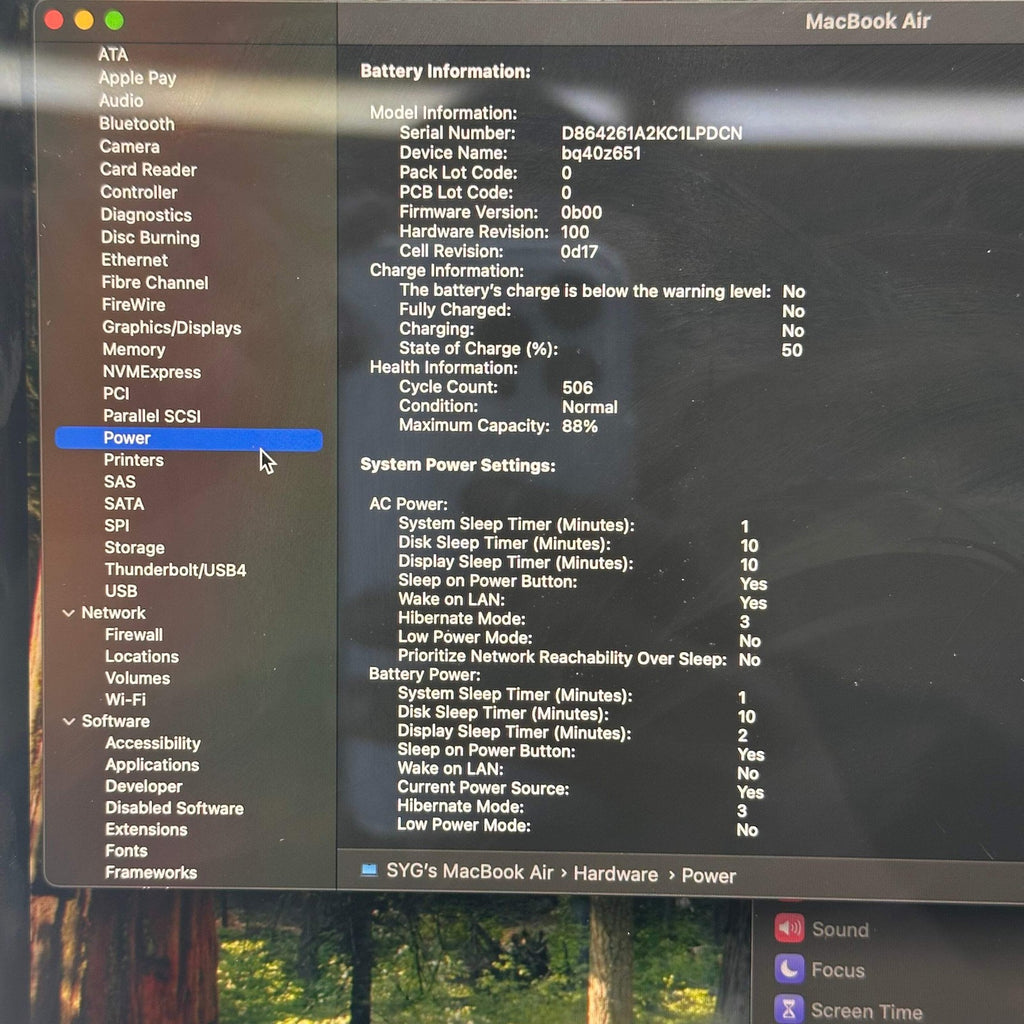Collapse the Software section chevron
The image size is (1024, 1024).
point(69,721)
